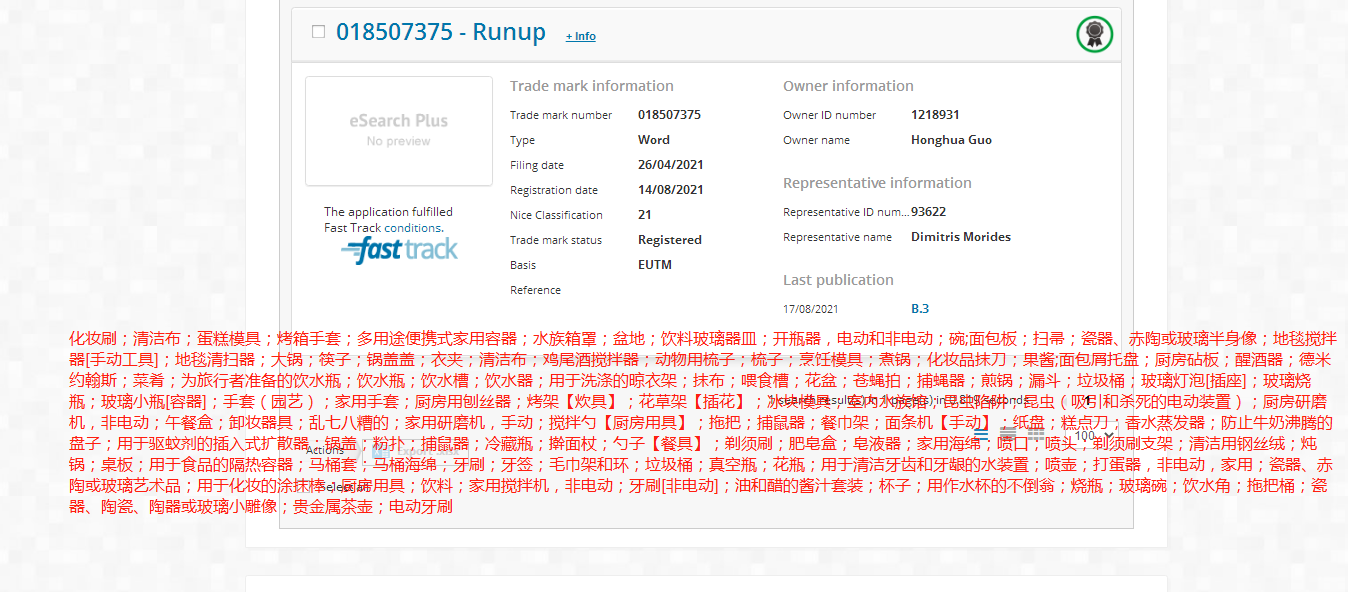Screen dimensions: 1348x592
Task: Click the green registered ribbon badge icon
Action: 1094,35
